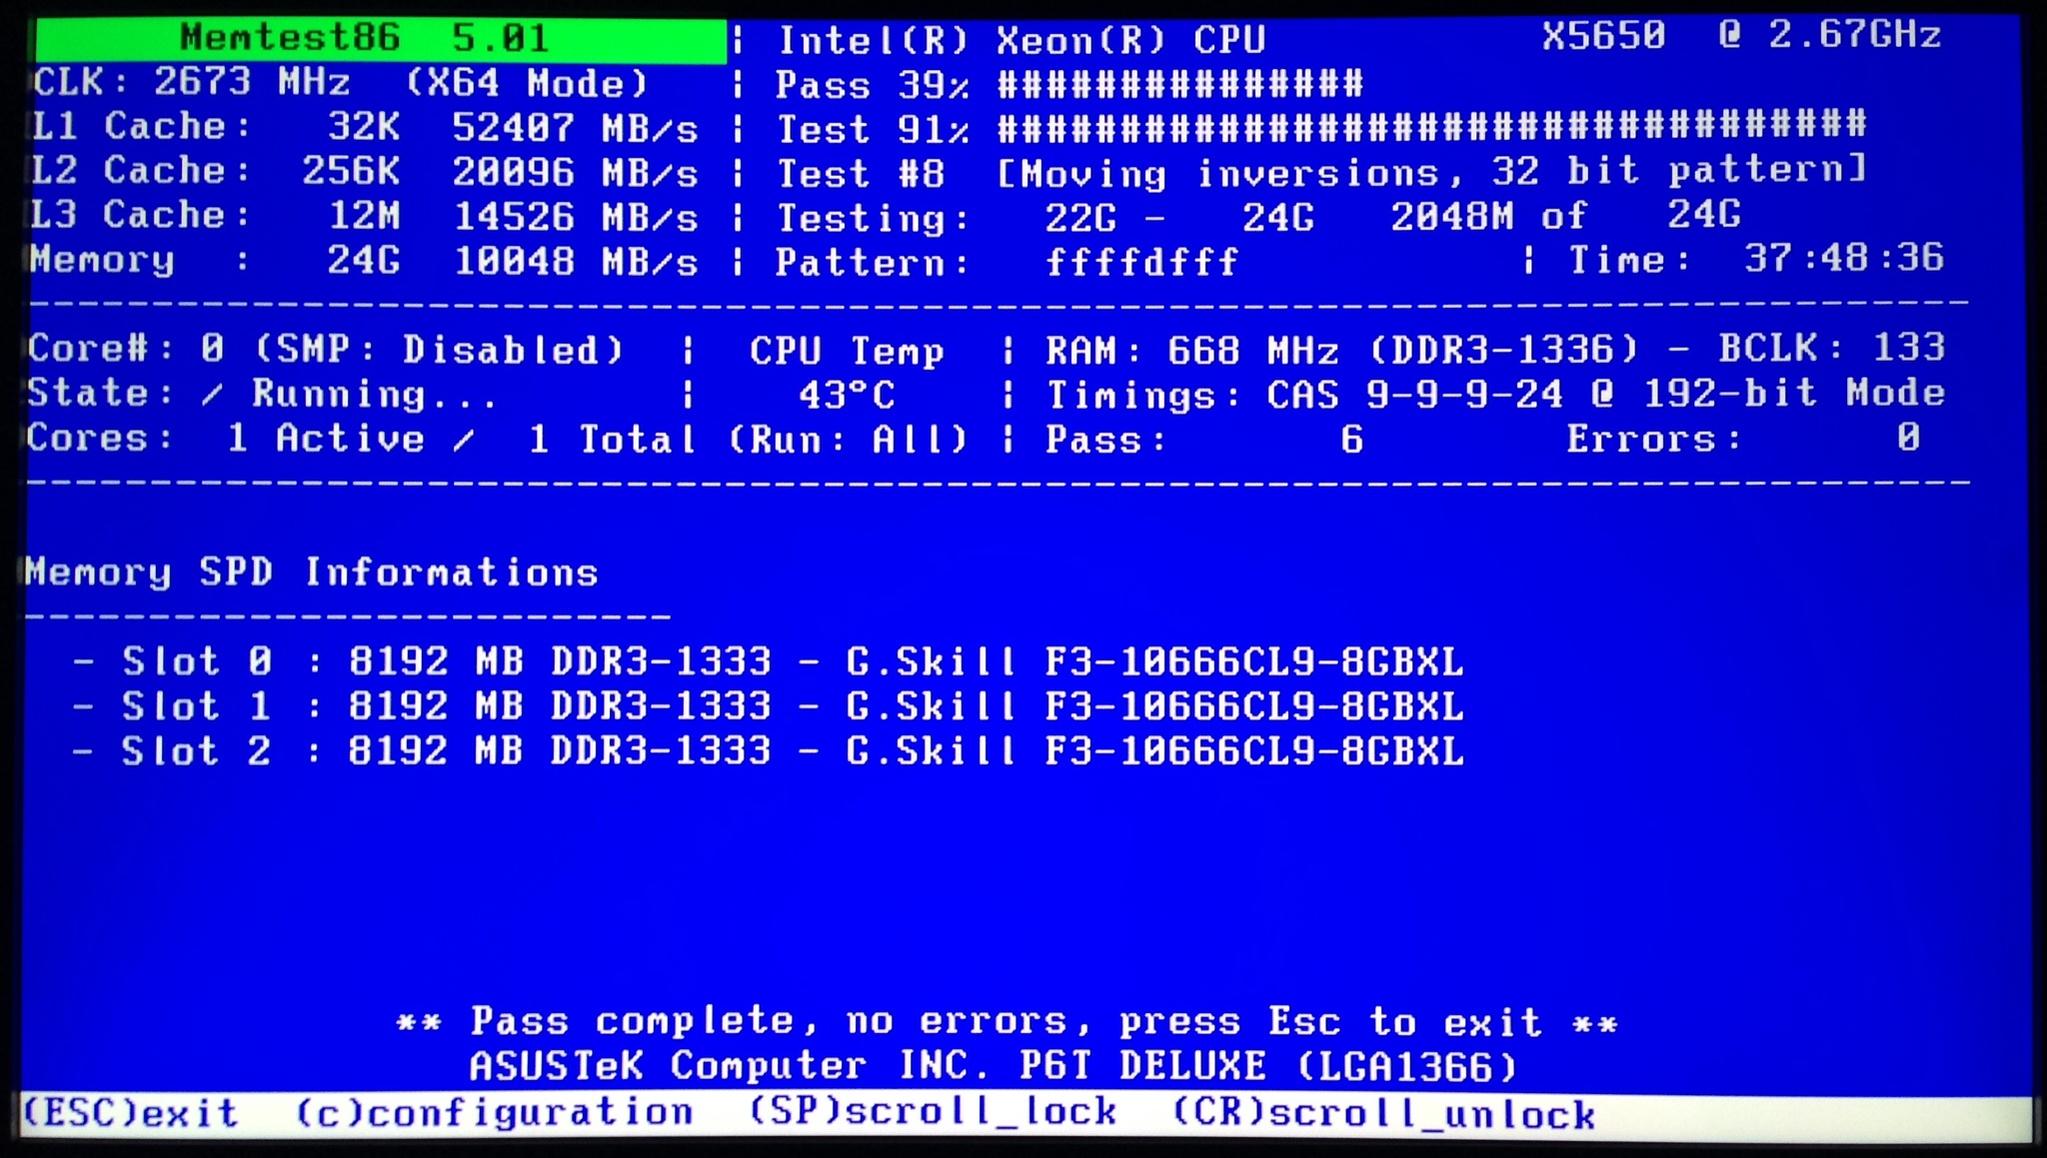This screenshot has width=2047, height=1158.
Task: Click the Pass 39% progress bar
Action: [x=1180, y=84]
